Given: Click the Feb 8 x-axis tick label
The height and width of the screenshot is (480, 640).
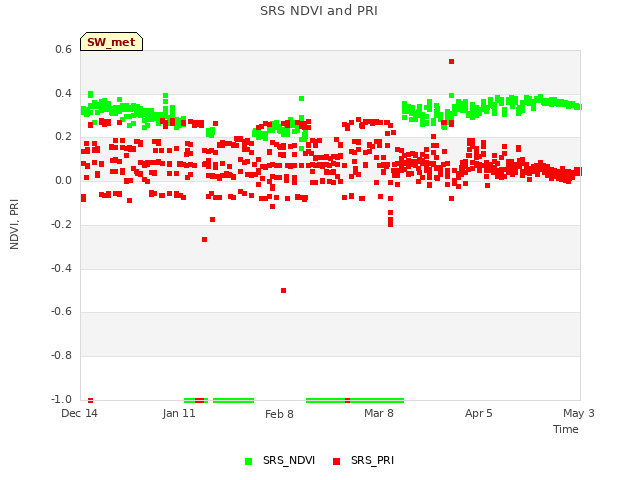Looking at the screenshot, I should tap(279, 414).
